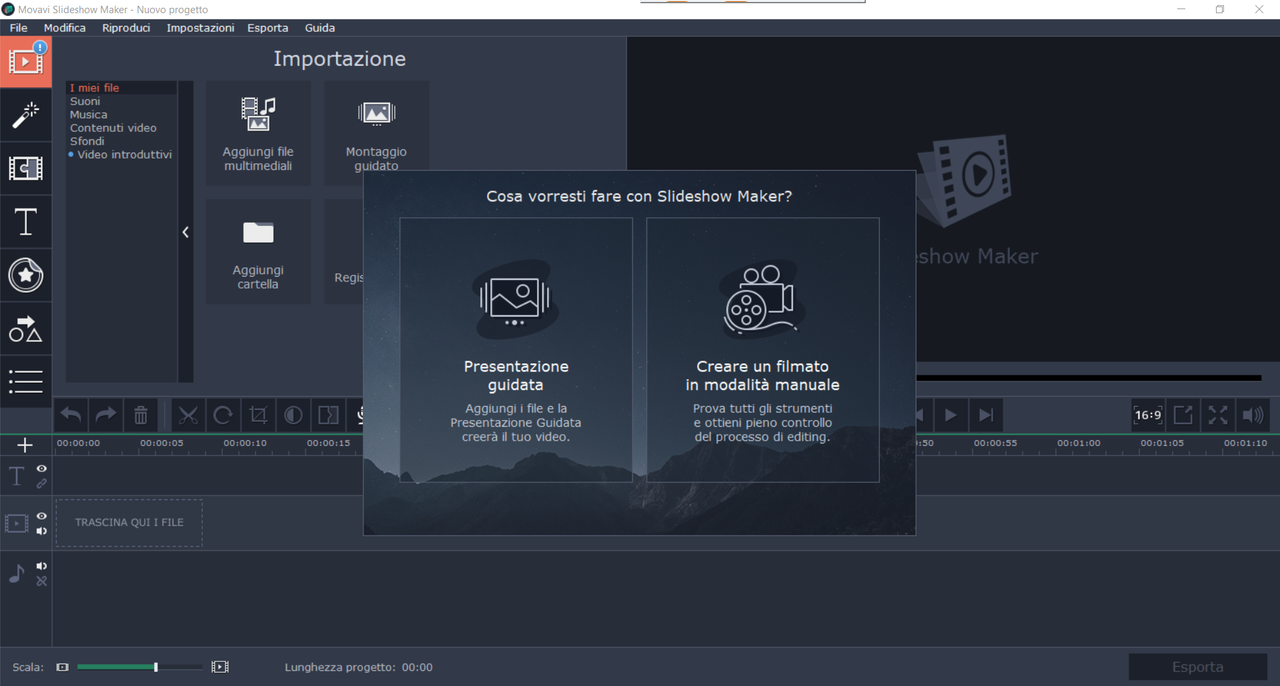Open the Esporta menu
Viewport: 1280px width, 686px height.
point(268,28)
